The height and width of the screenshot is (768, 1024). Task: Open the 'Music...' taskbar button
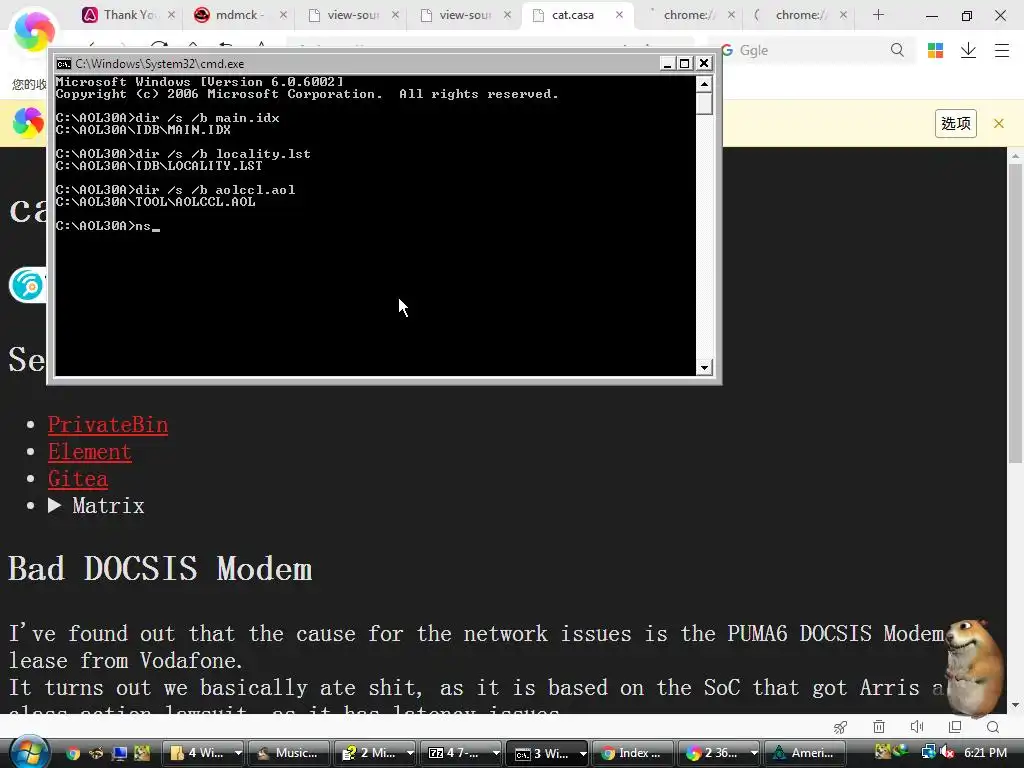pyautogui.click(x=288, y=753)
